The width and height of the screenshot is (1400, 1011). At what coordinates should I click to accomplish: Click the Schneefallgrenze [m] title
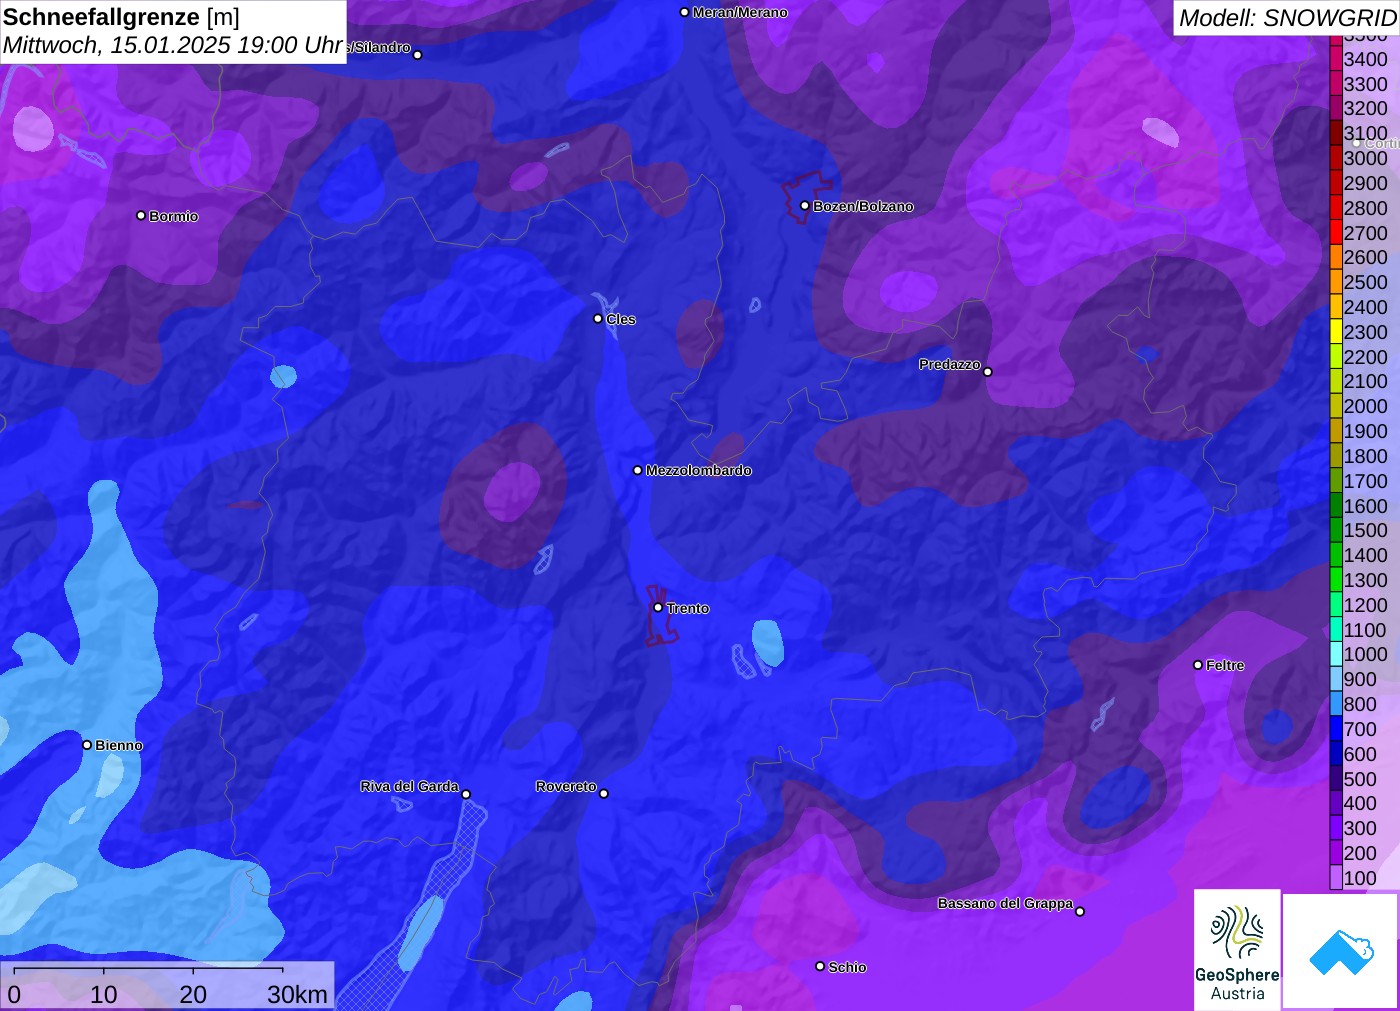[121, 17]
